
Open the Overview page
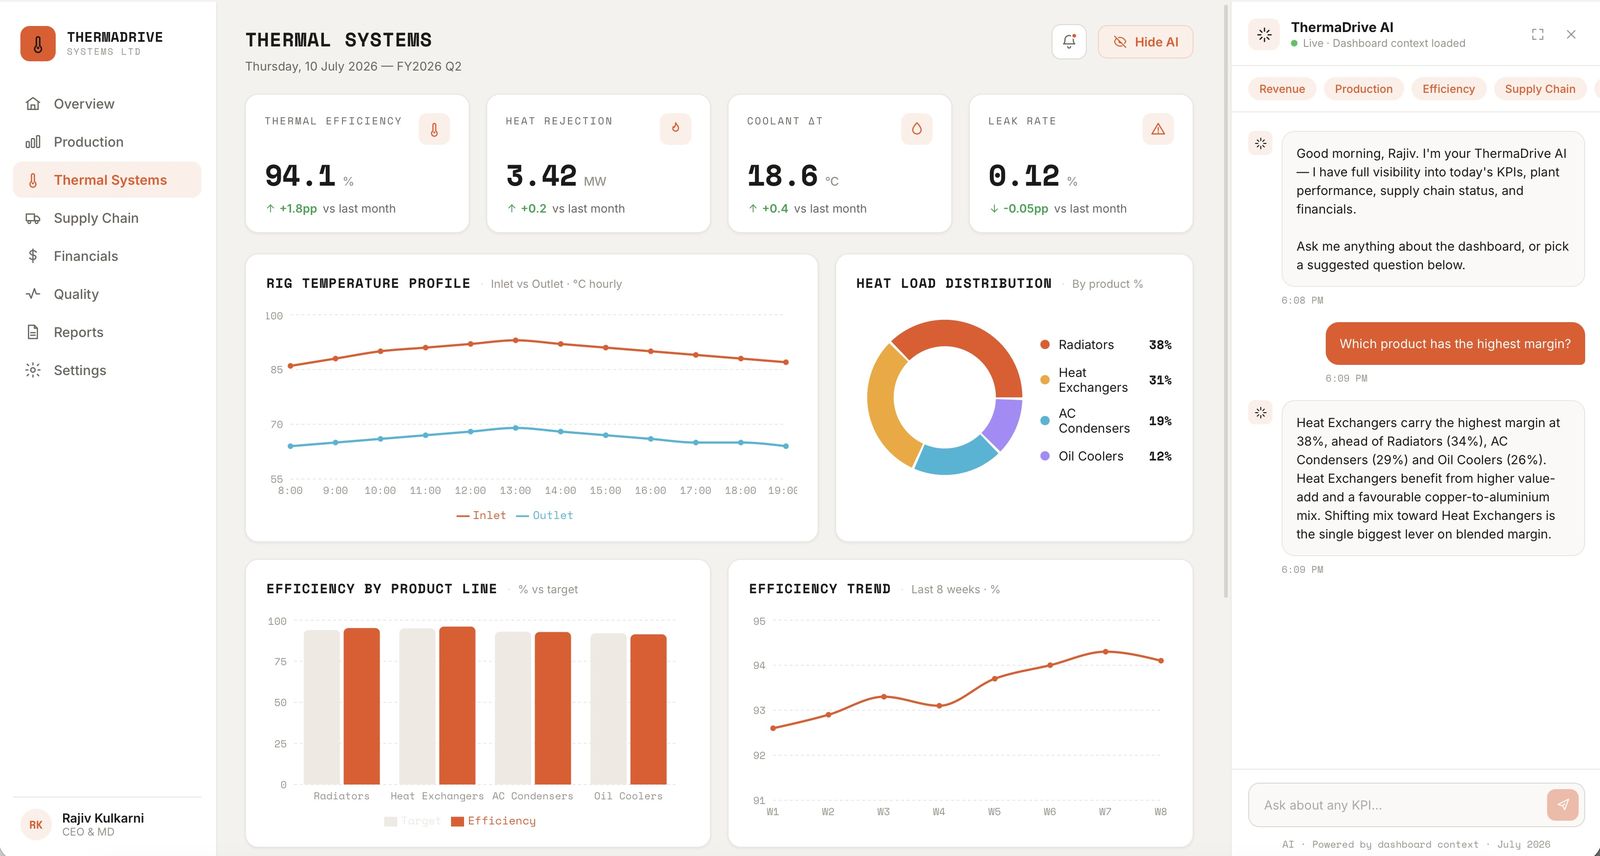pos(107,104)
